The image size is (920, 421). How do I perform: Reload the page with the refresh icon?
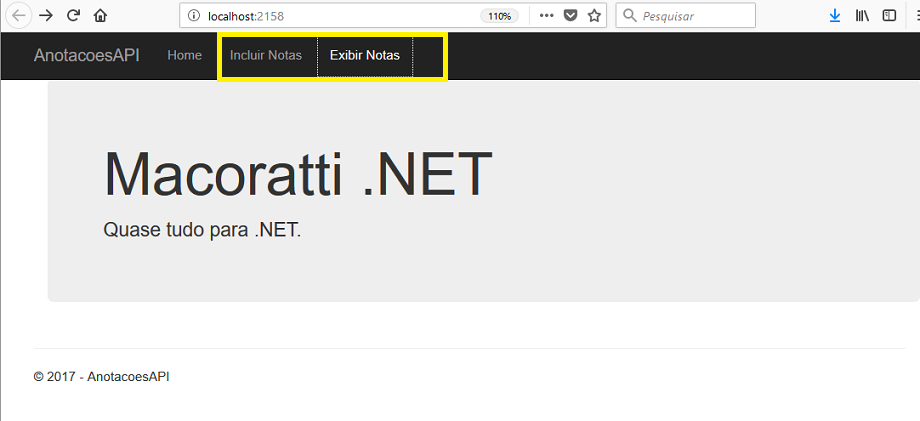pyautogui.click(x=73, y=16)
